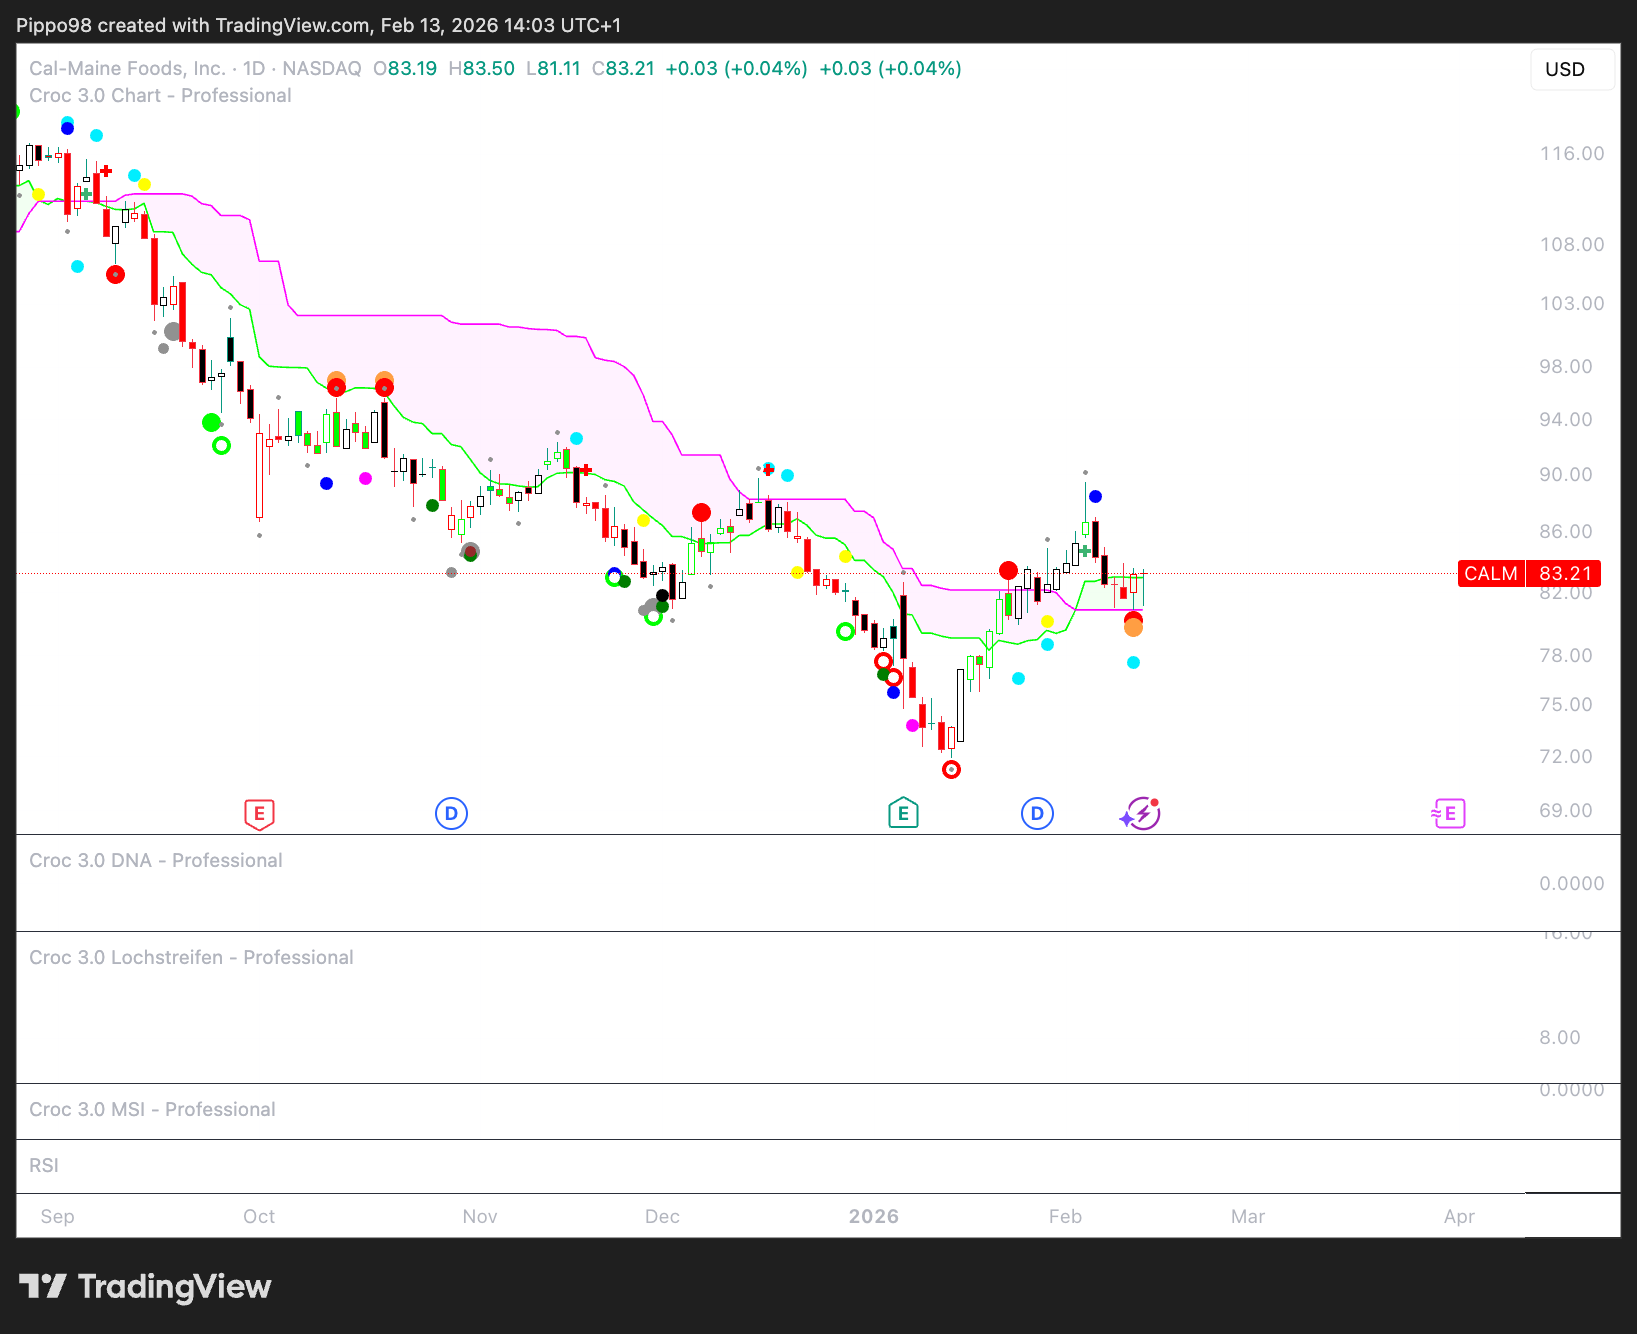Click the green earnings E marker in January

tap(903, 813)
